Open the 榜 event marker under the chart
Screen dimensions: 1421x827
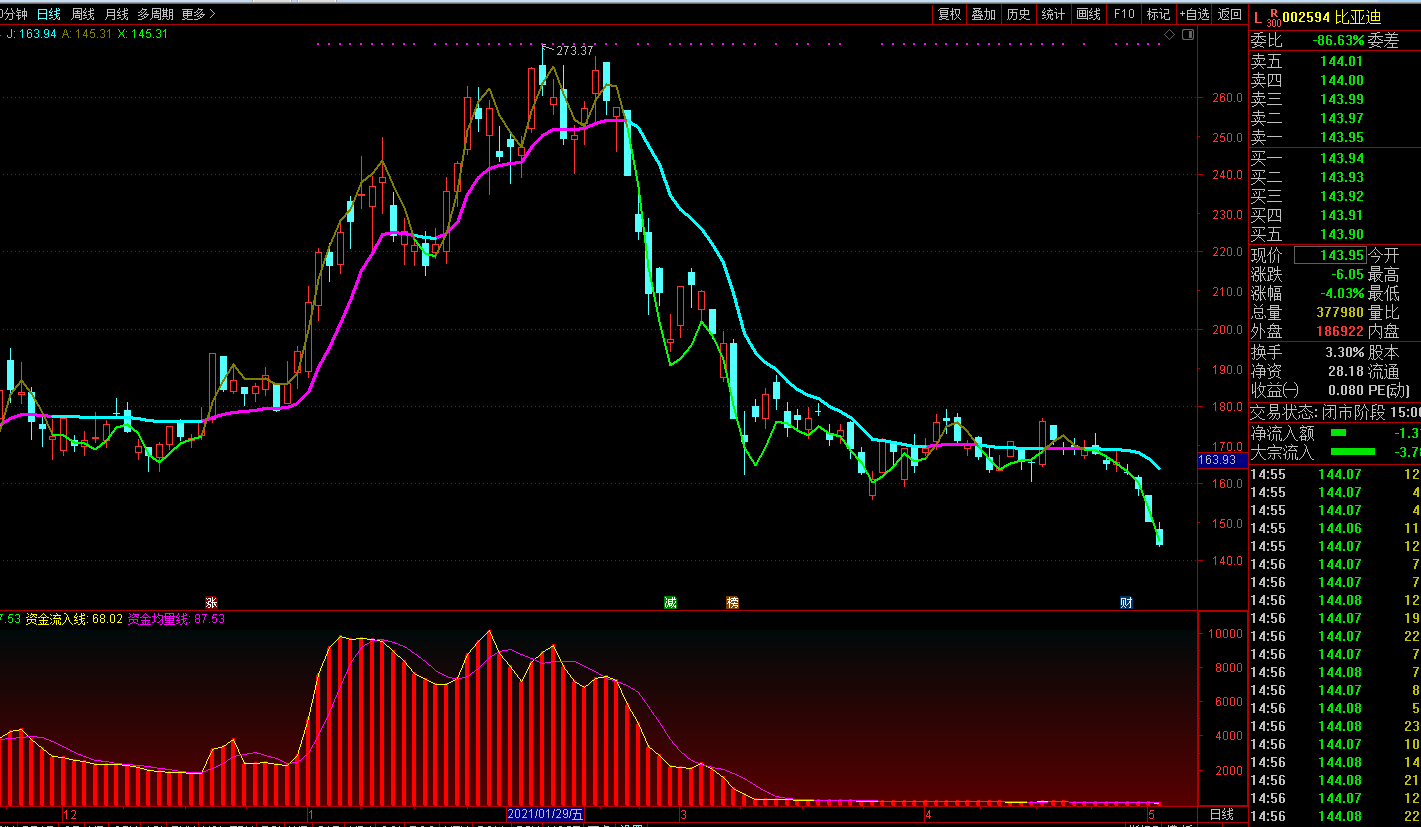(733, 602)
